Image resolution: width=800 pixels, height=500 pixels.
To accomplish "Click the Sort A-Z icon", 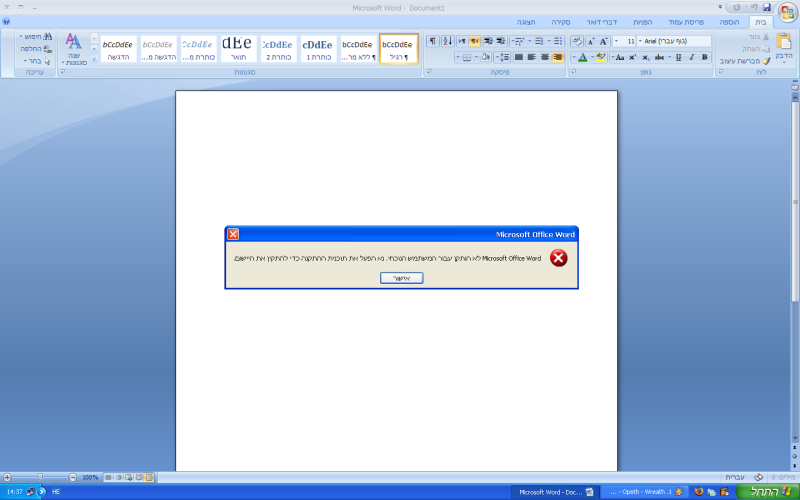I will point(447,41).
